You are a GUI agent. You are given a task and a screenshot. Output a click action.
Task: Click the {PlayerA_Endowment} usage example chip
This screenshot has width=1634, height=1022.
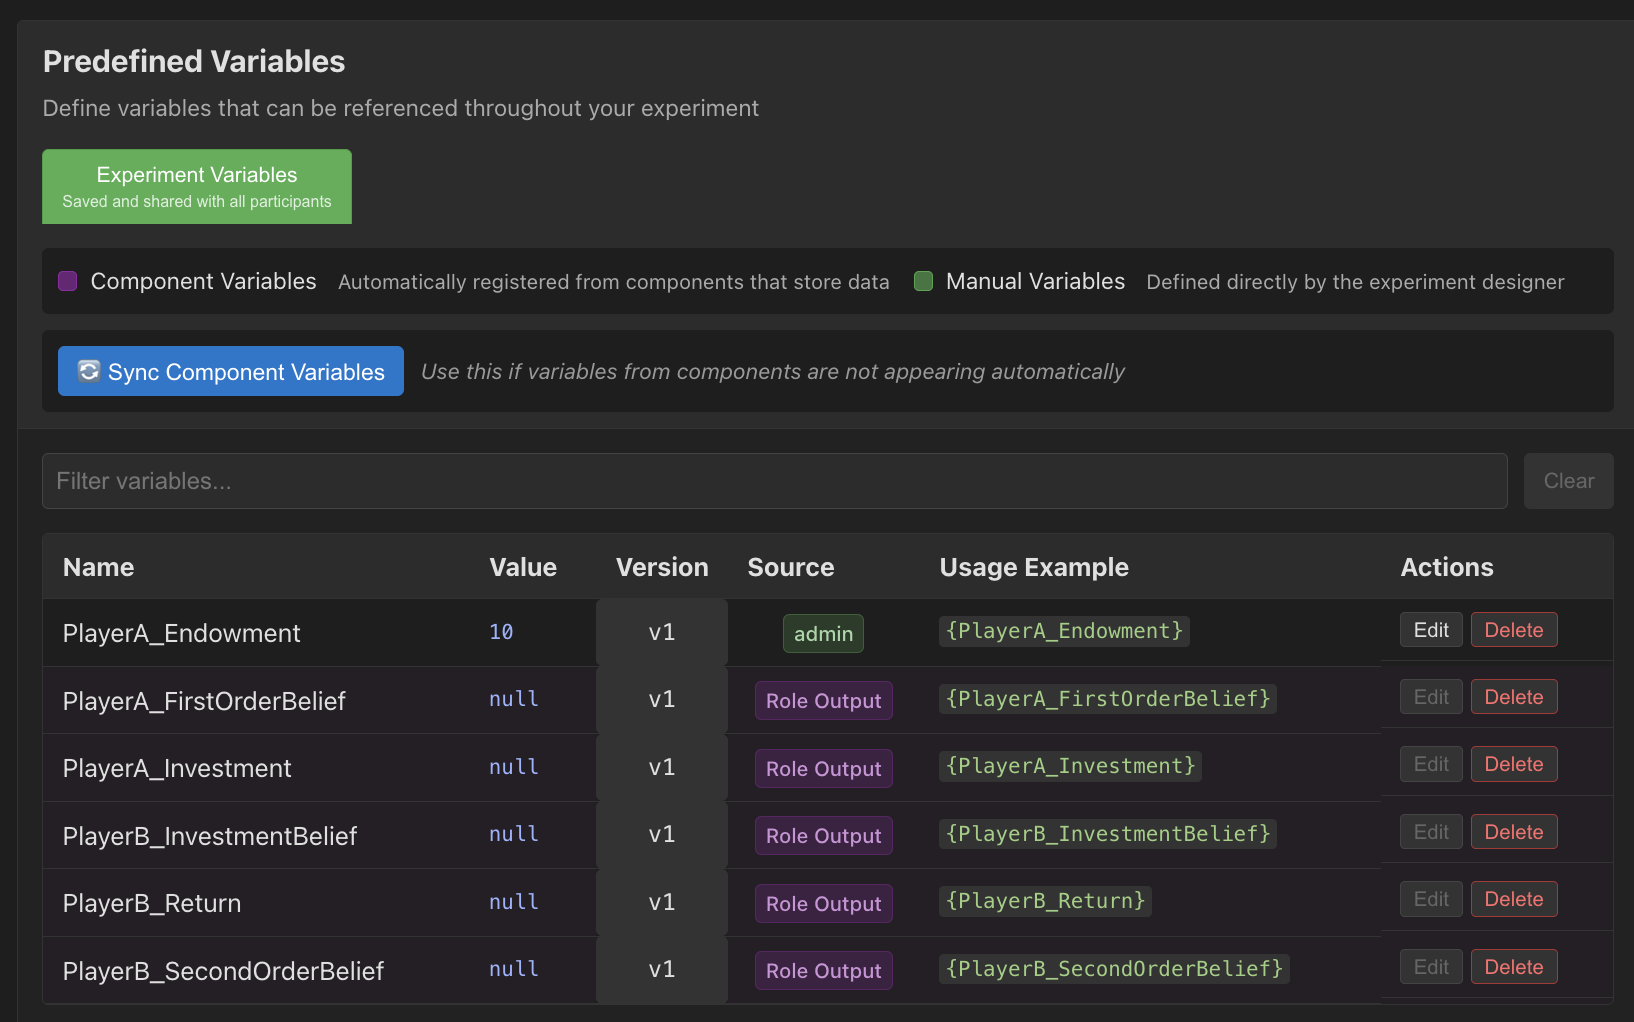(x=1063, y=631)
